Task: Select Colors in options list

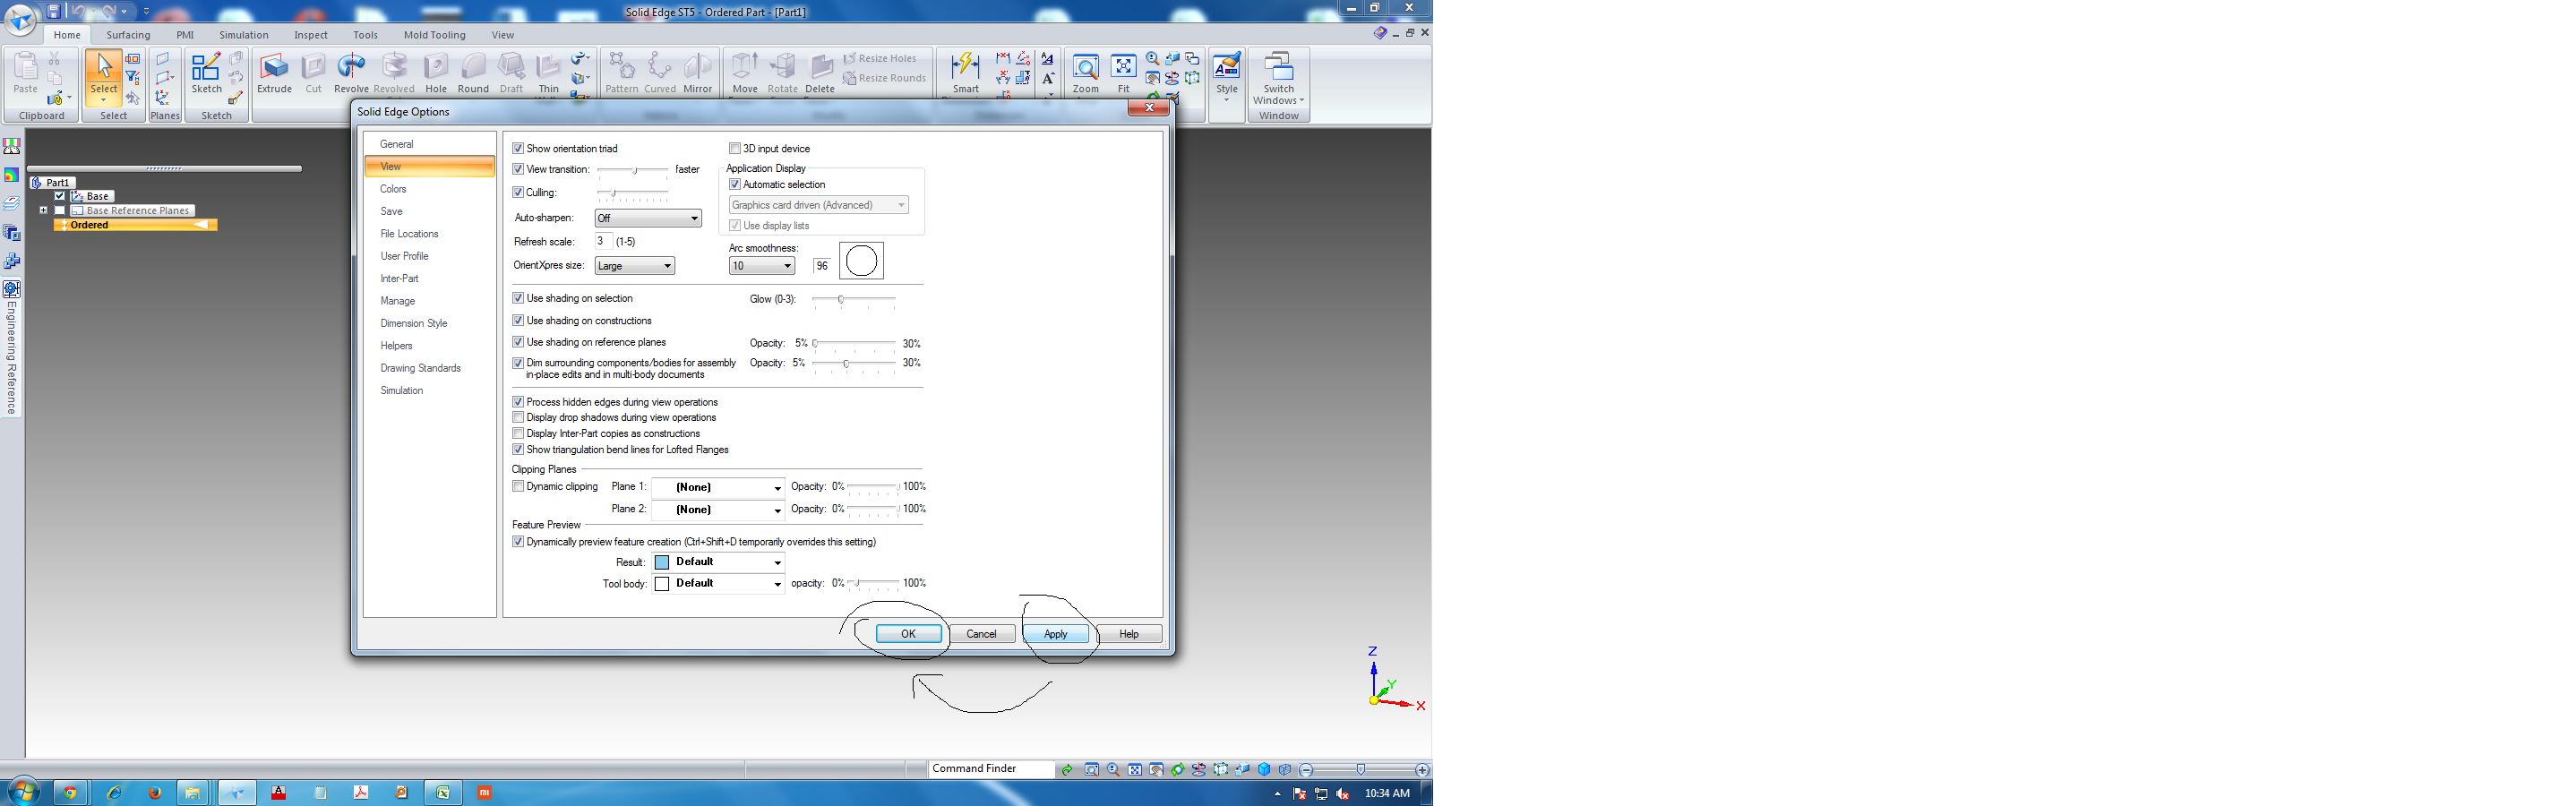Action: 430,189
